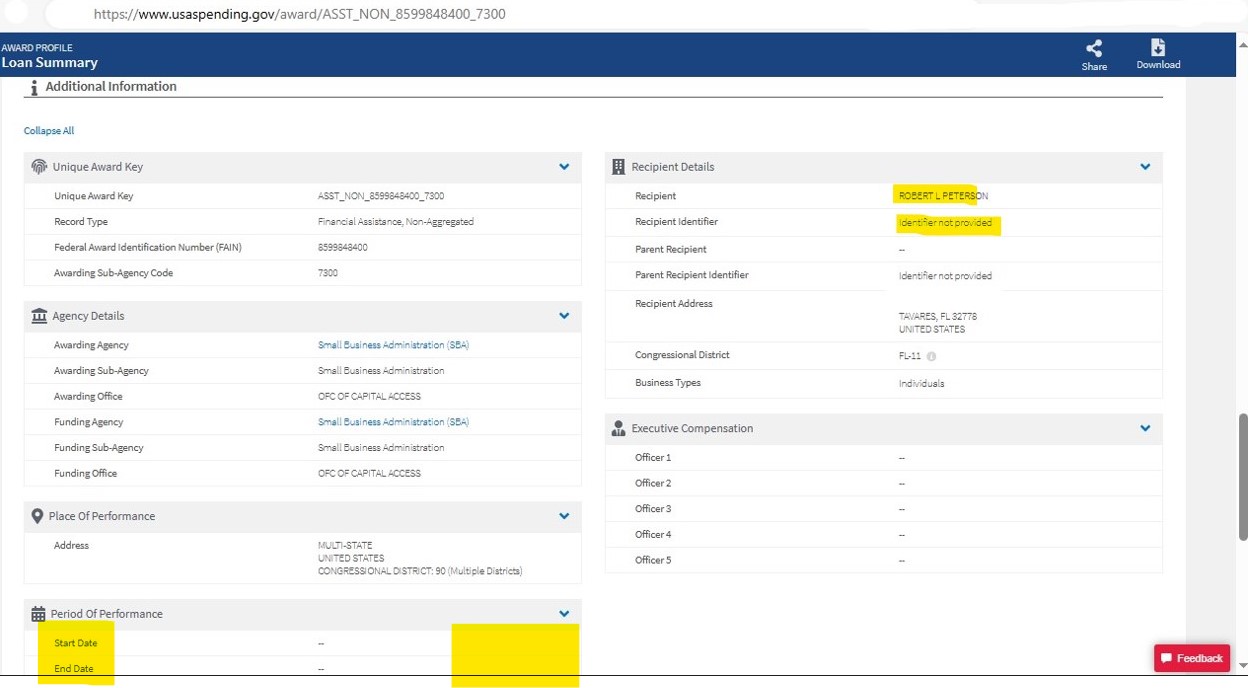1248x688 pixels.
Task: Click the Recipient Details building icon
Action: click(x=618, y=167)
